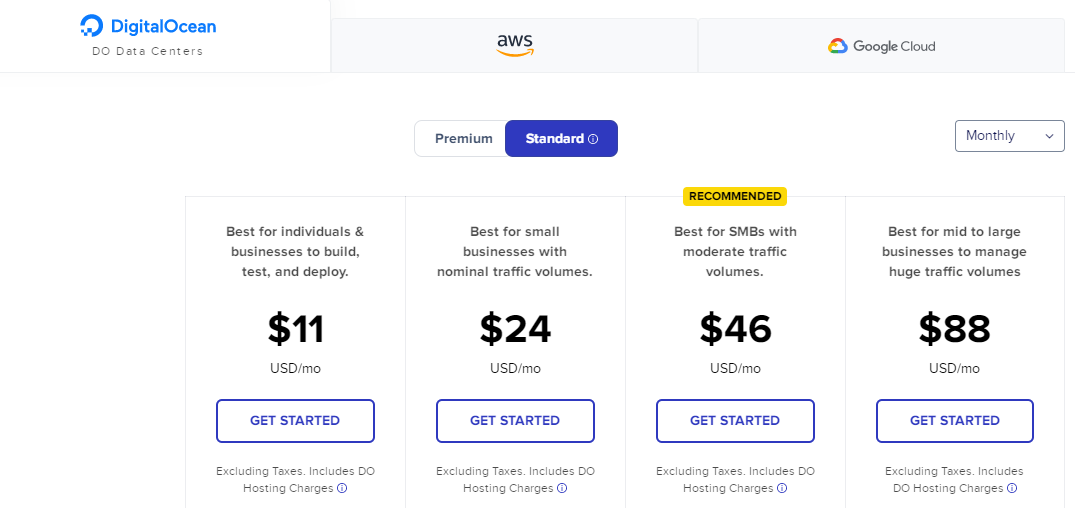Click info icon under the $24 plan
Image resolution: width=1075 pixels, height=508 pixels.
click(x=562, y=489)
